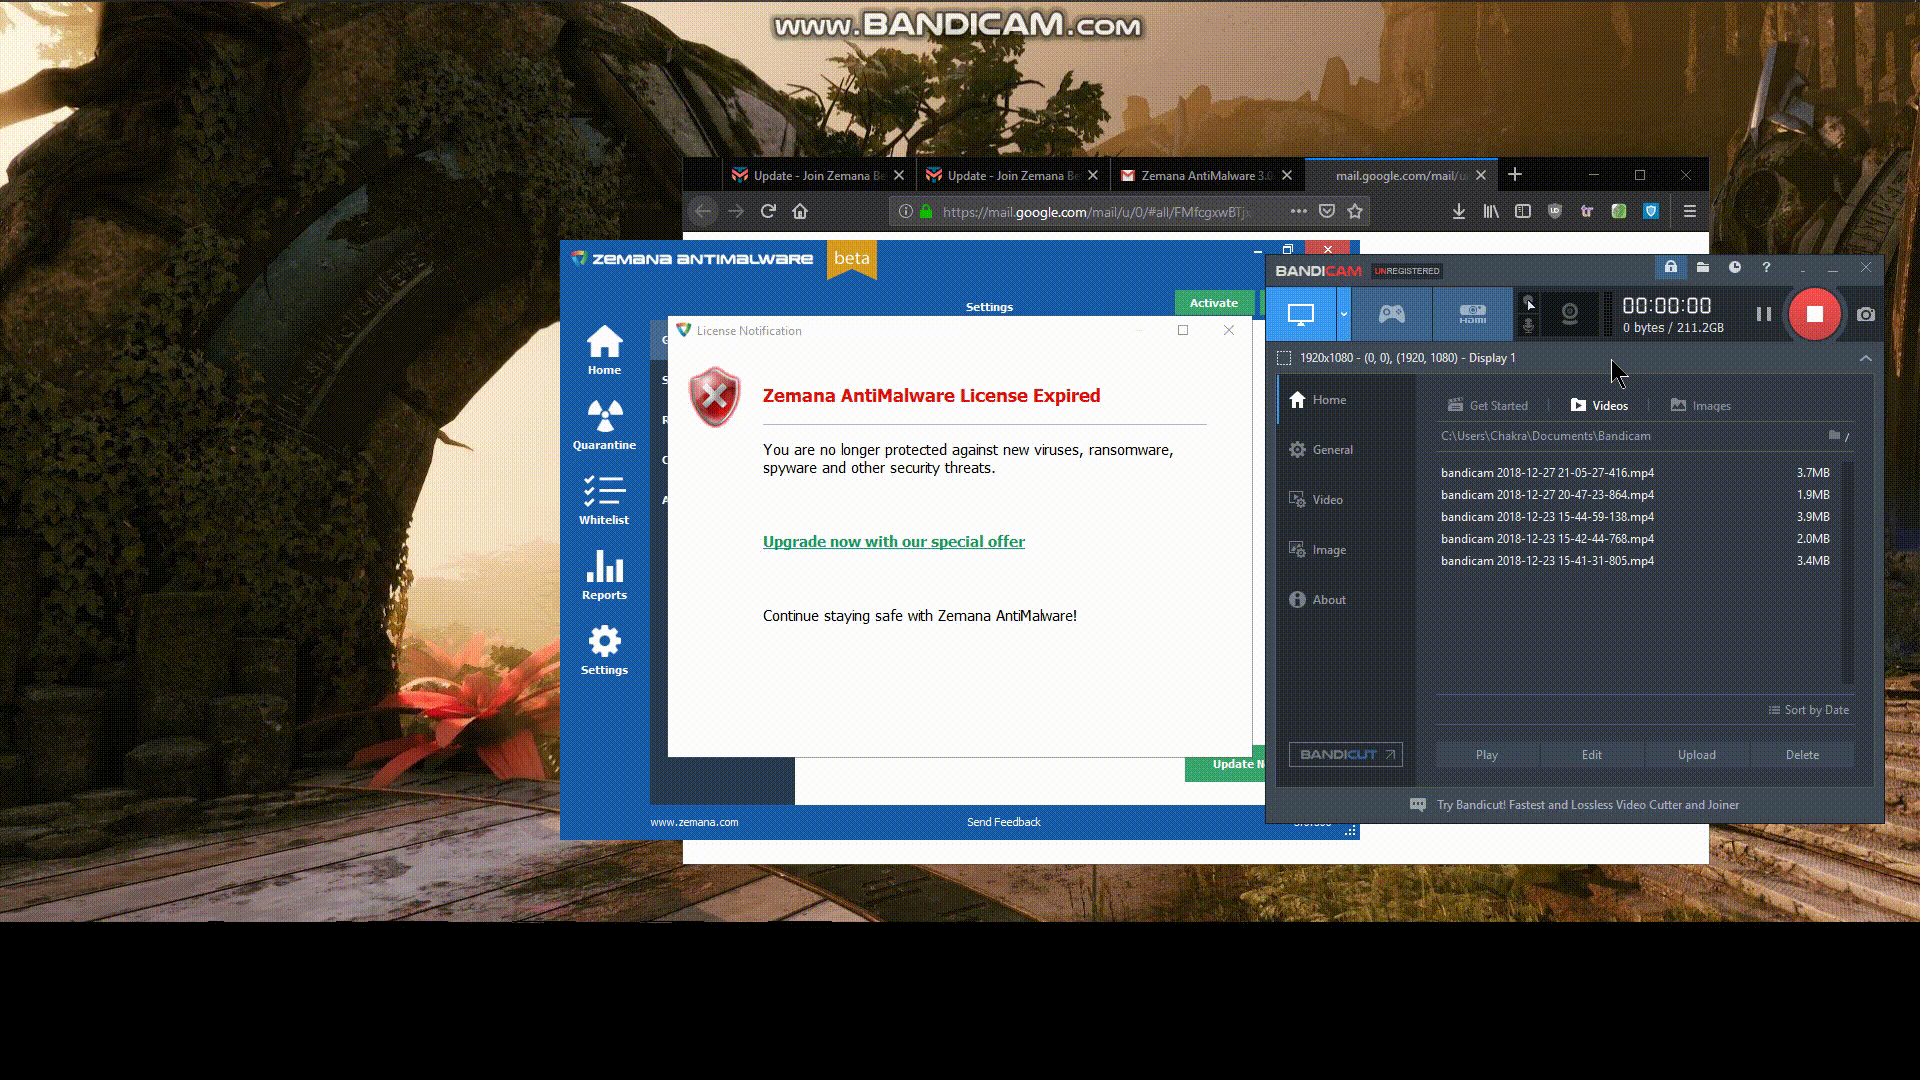1920x1080 pixels.
Task: Toggle mouse cursor effect recording
Action: 1528,303
